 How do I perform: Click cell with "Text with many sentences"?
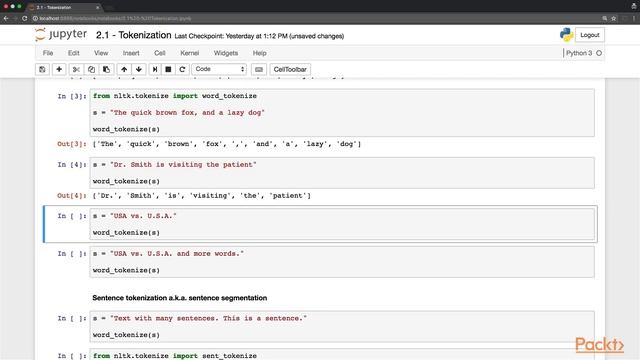342,327
